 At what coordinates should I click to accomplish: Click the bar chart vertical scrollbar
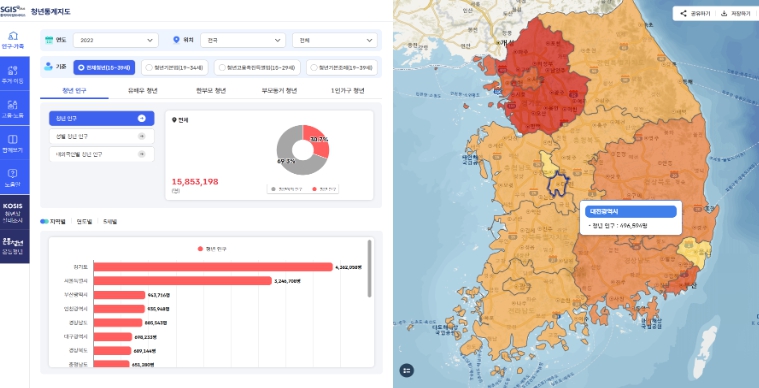coord(370,268)
